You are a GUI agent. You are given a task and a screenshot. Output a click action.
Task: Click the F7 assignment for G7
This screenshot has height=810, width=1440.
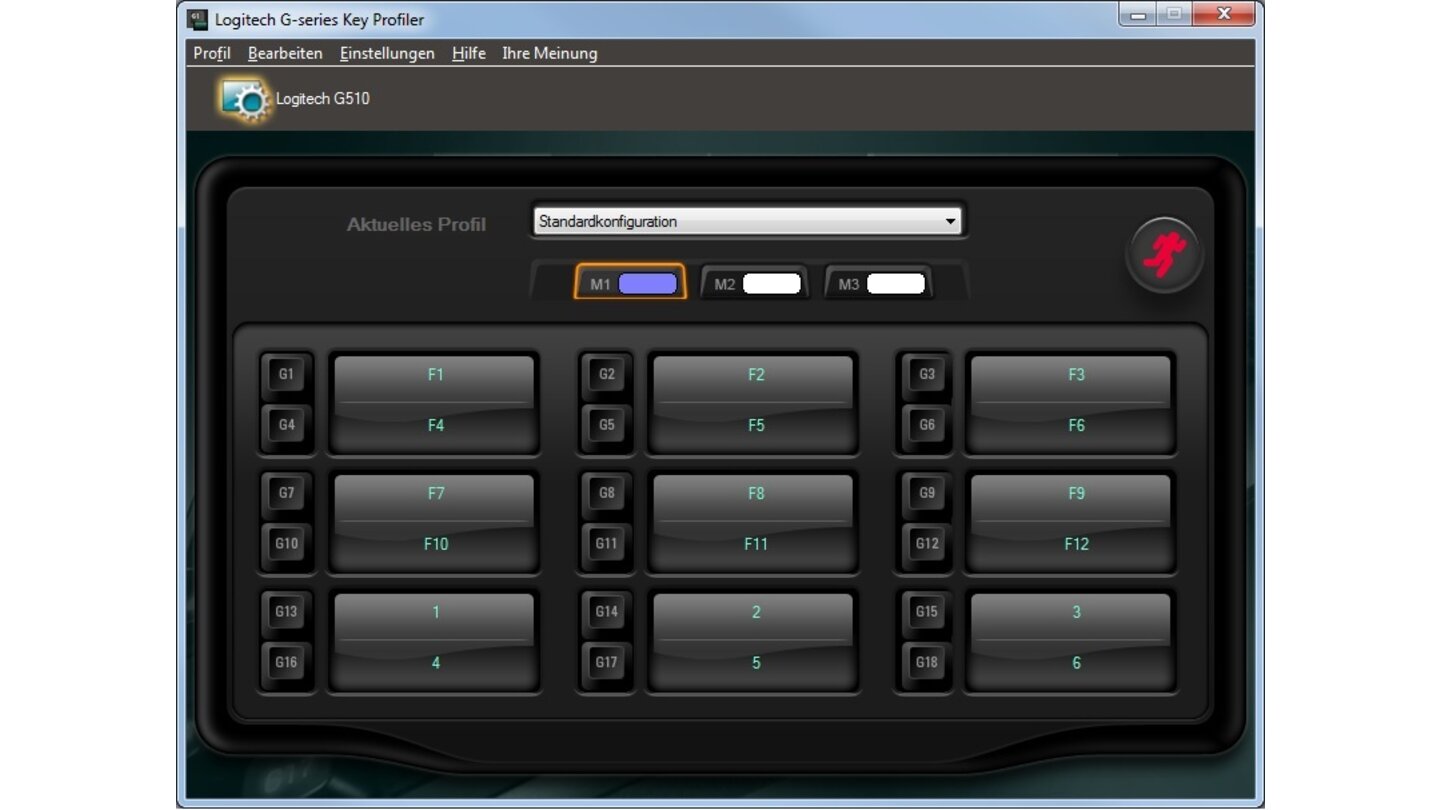435,496
